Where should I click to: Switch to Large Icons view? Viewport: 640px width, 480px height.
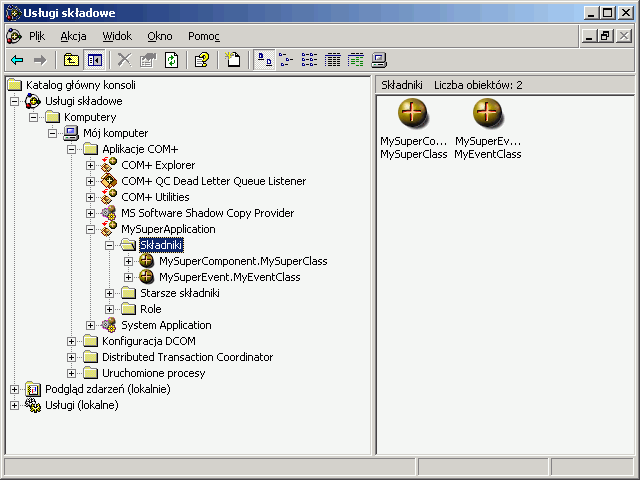point(264,60)
